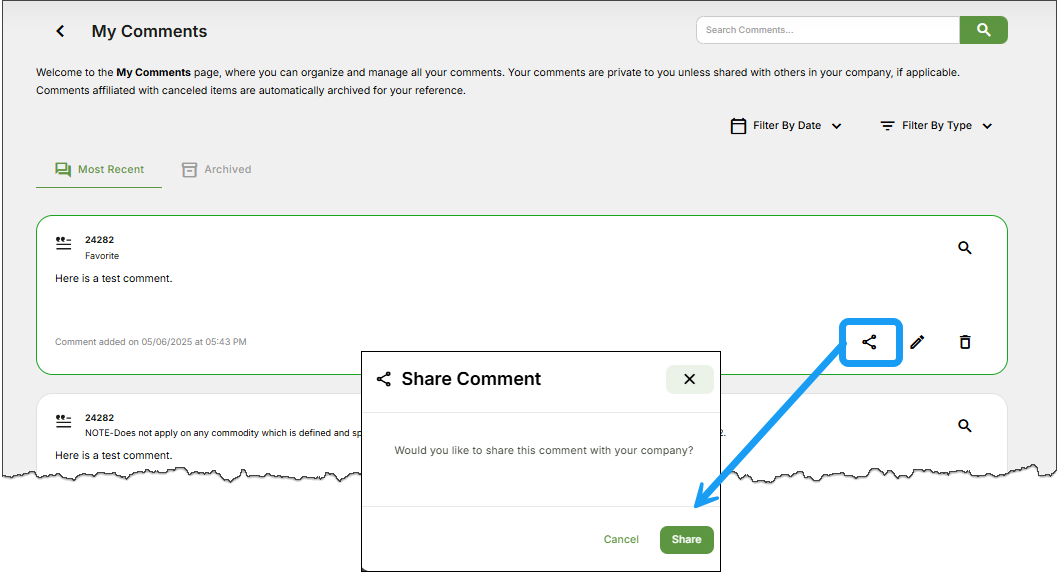Click the magnifier icon on first comment card
The height and width of the screenshot is (572, 1060).
[965, 248]
